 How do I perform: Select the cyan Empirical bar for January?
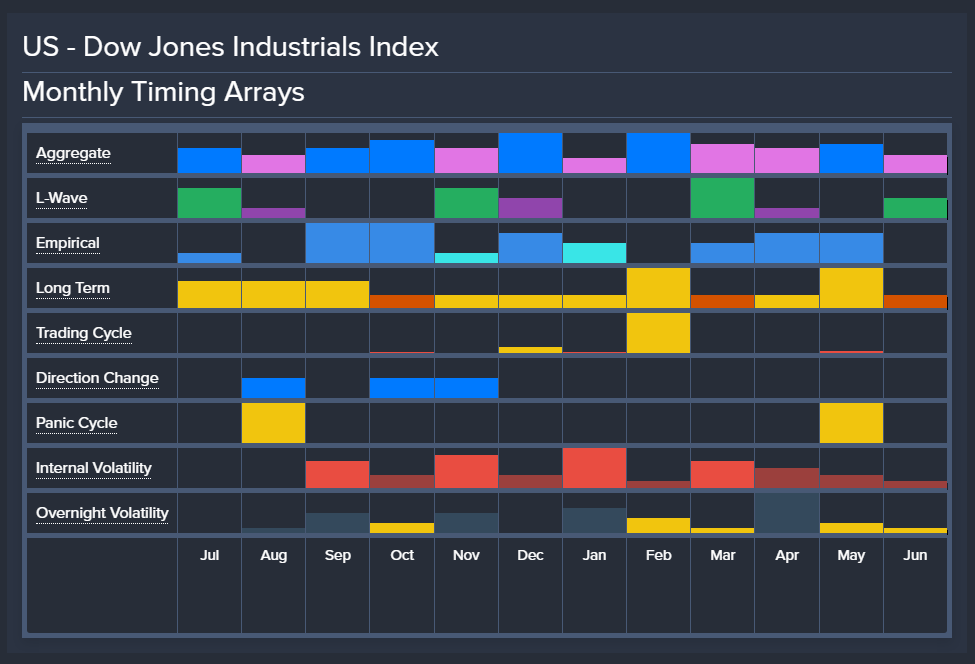[x=594, y=253]
